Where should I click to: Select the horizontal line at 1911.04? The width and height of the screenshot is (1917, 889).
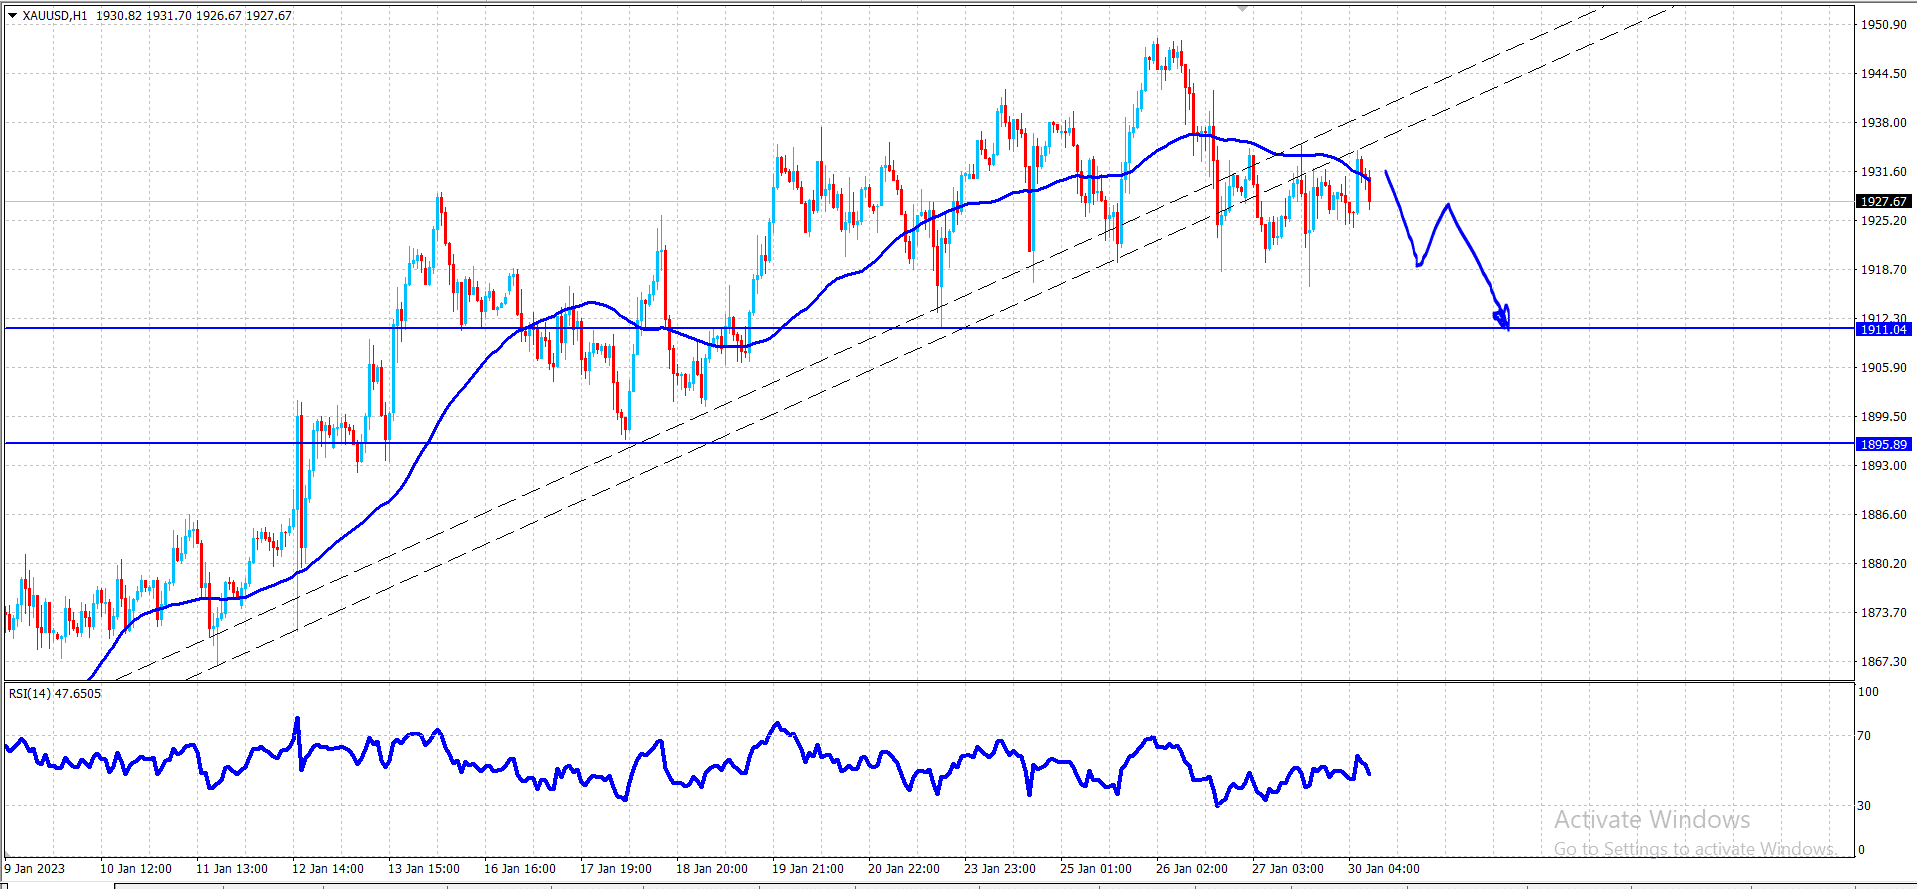pyautogui.click(x=929, y=328)
